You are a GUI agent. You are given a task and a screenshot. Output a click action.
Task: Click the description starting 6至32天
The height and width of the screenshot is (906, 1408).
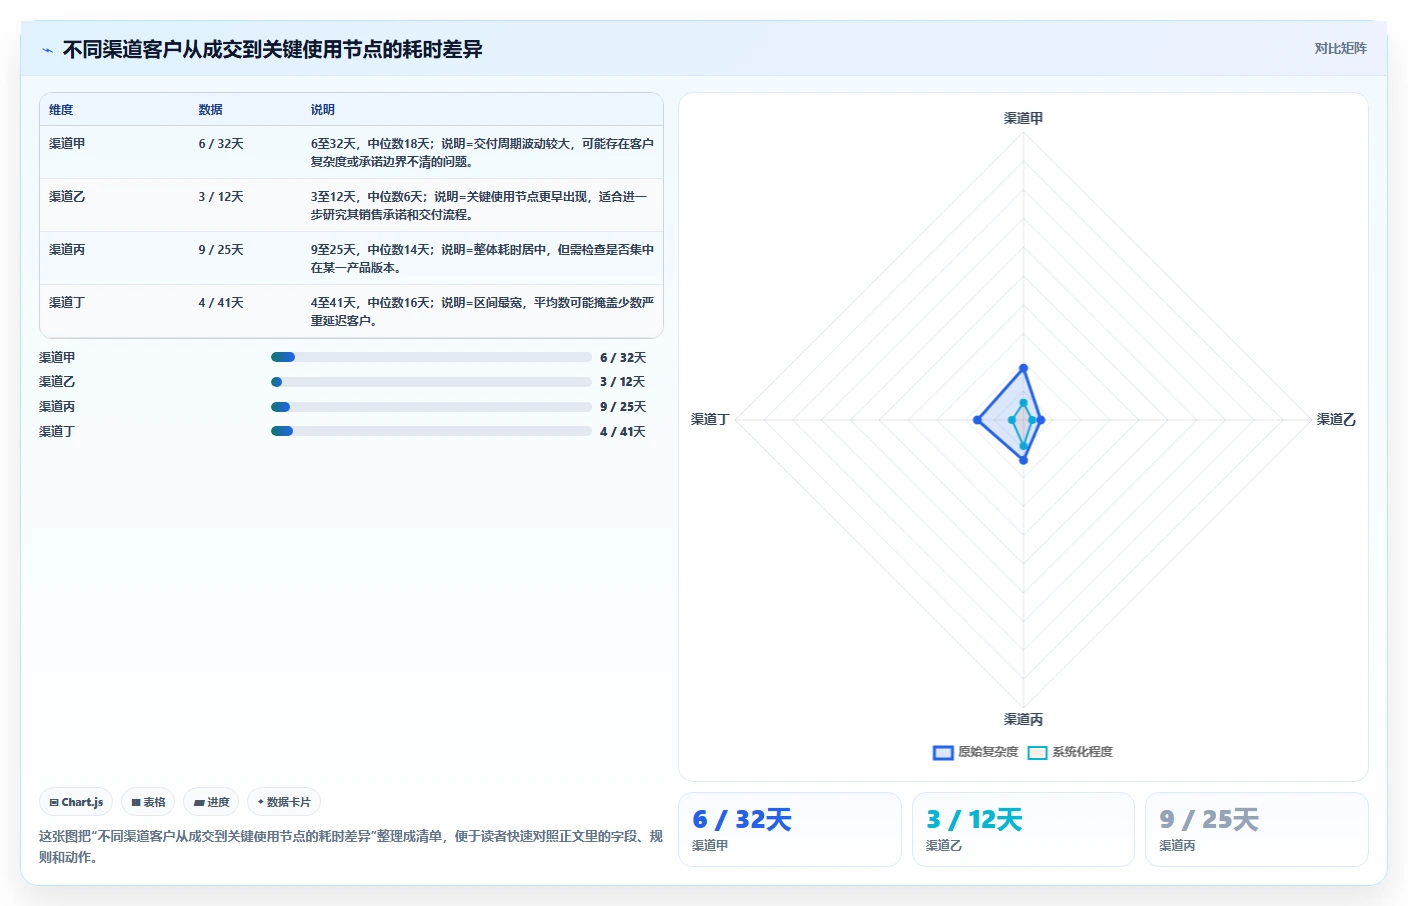coord(482,152)
